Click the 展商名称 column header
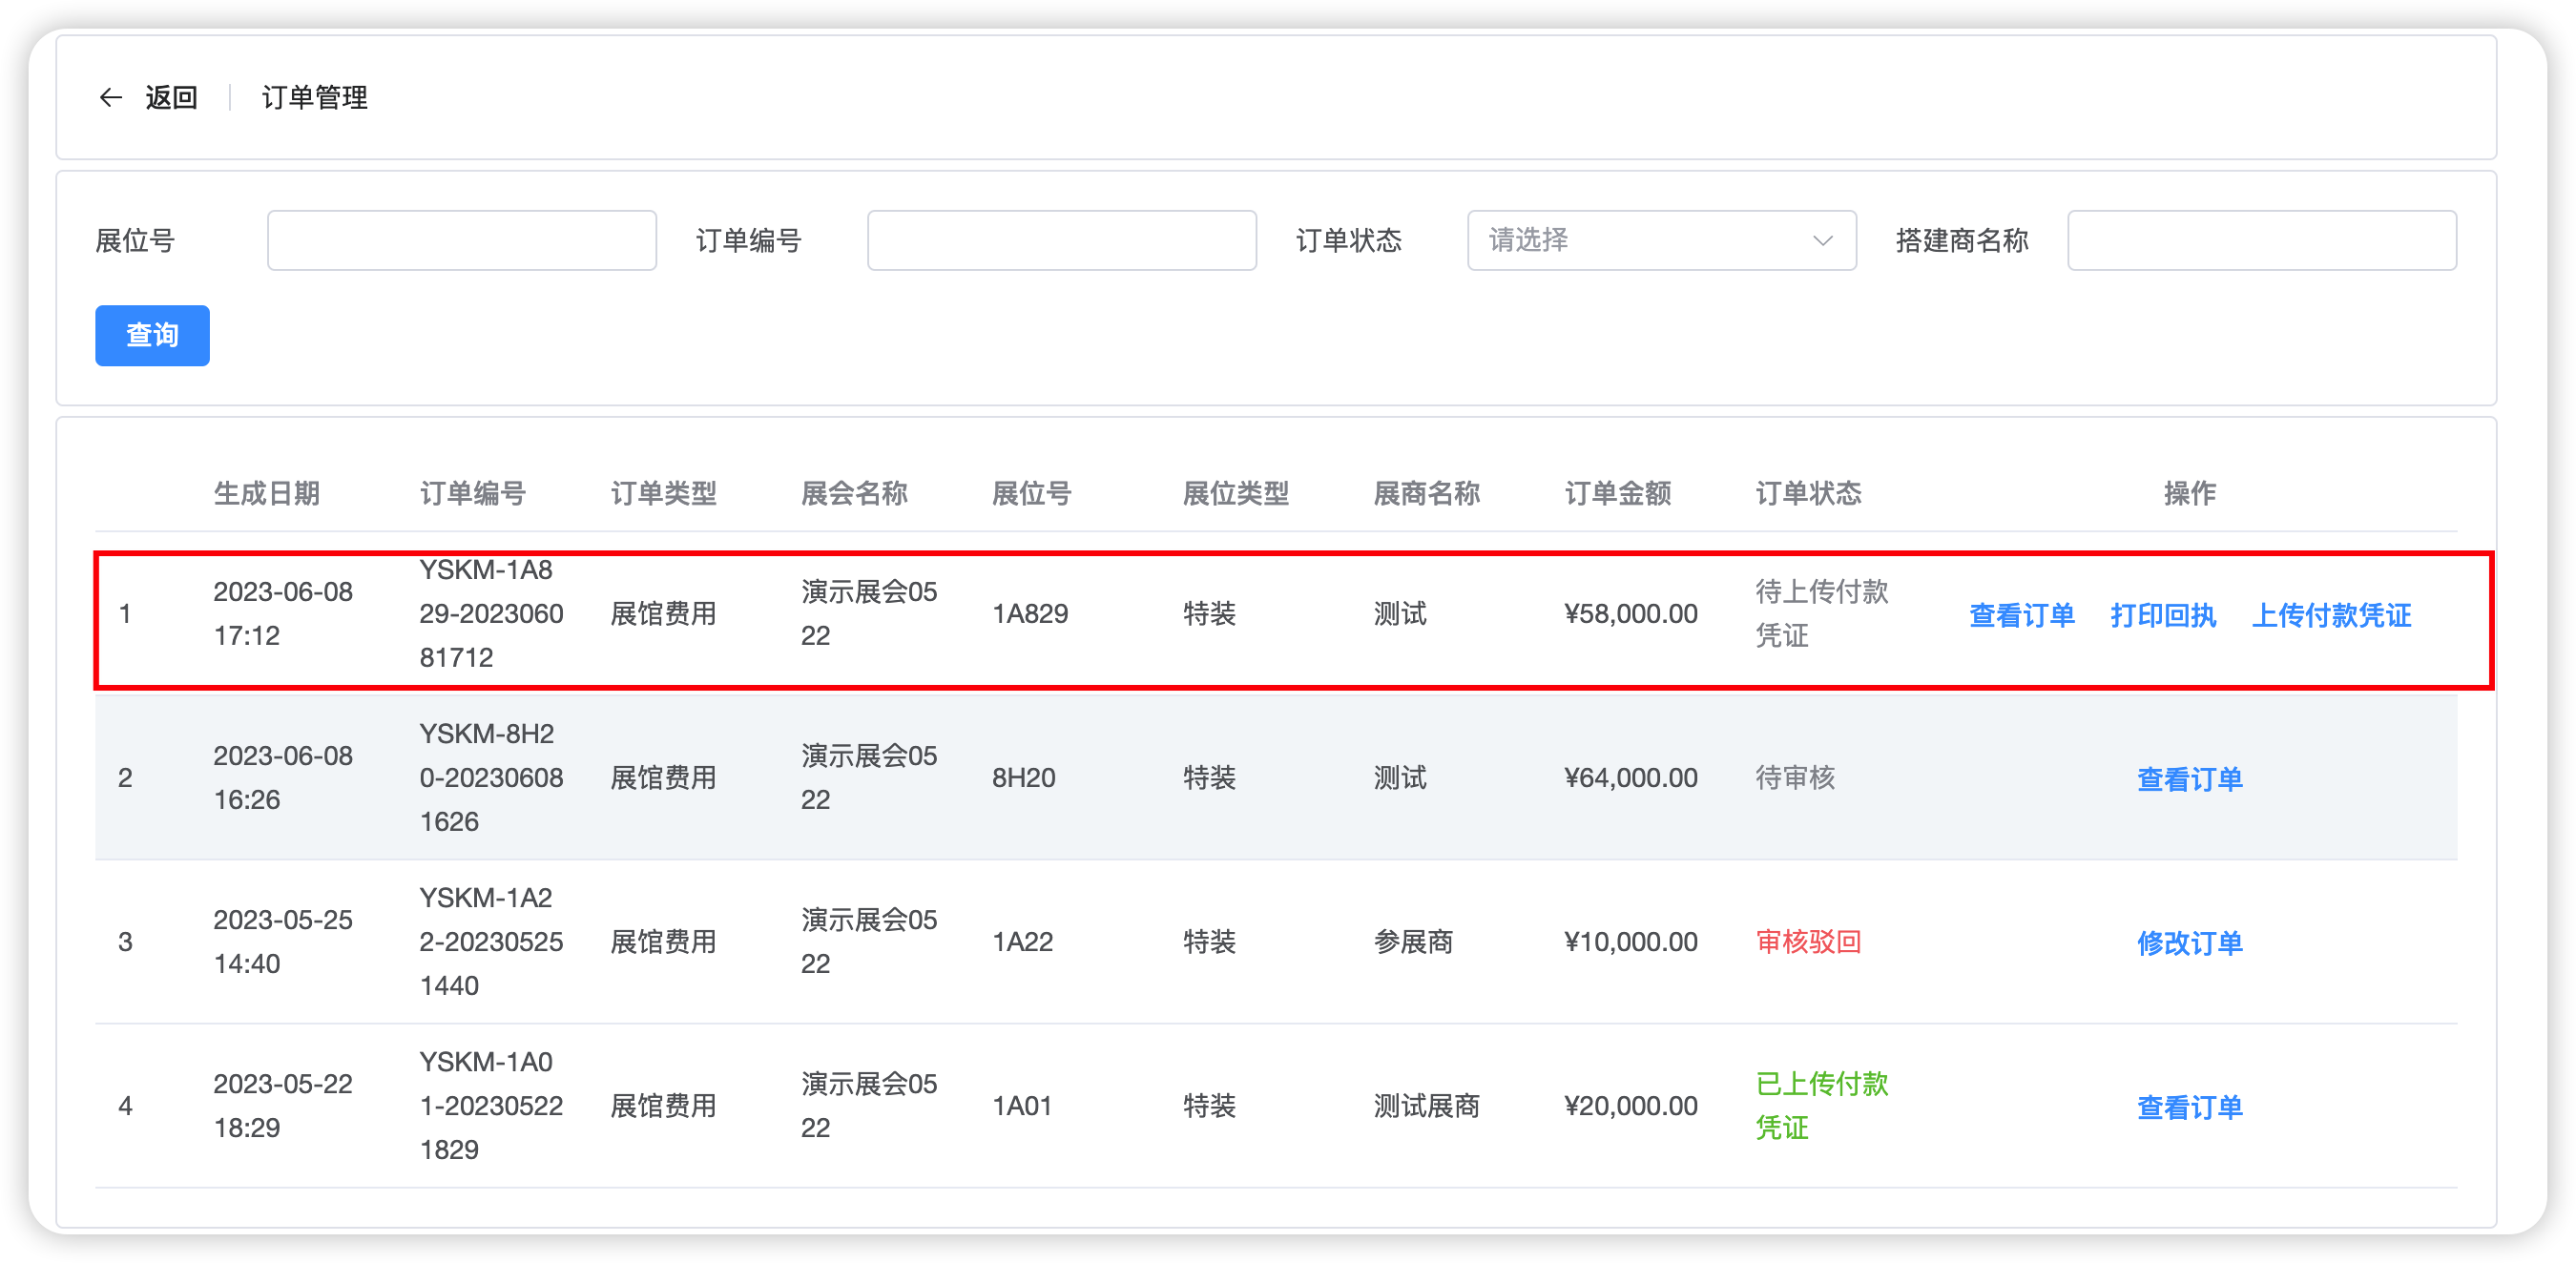The width and height of the screenshot is (2576, 1263). pos(1426,493)
